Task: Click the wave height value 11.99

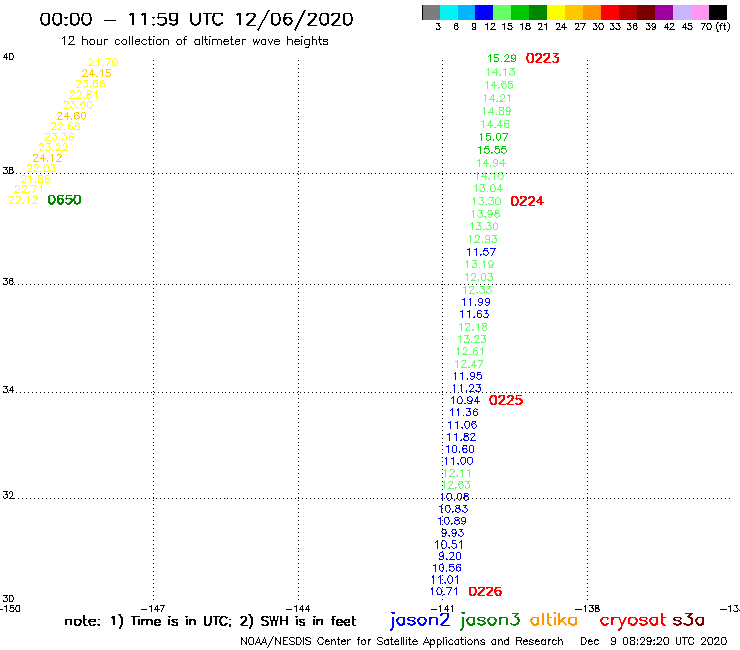Action: [476, 303]
